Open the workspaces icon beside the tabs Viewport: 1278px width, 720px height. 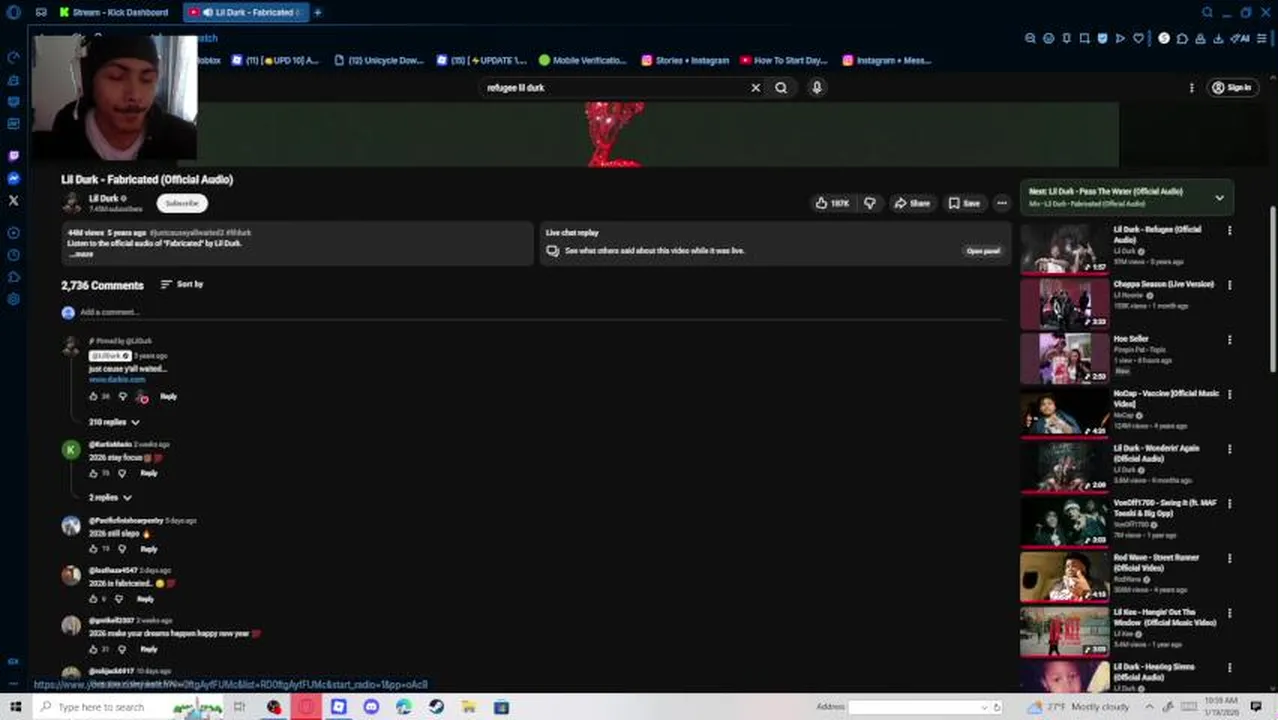pos(41,12)
